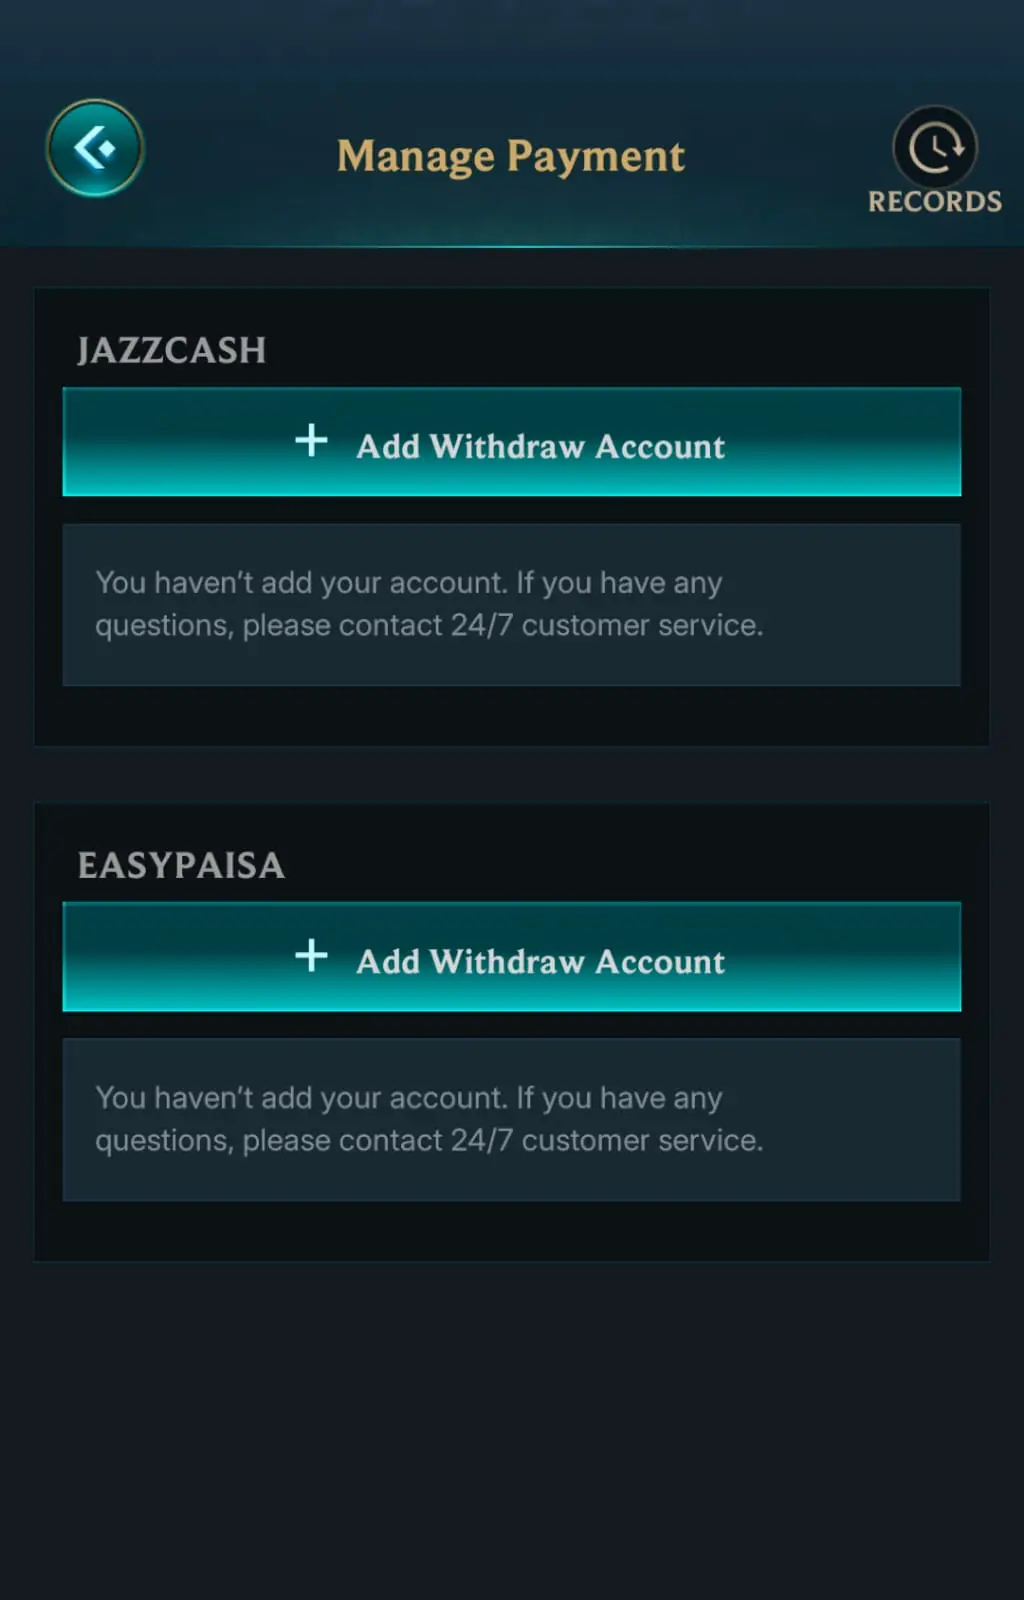This screenshot has height=1600, width=1024.
Task: Select the Manage Payment page title
Action: 511,156
